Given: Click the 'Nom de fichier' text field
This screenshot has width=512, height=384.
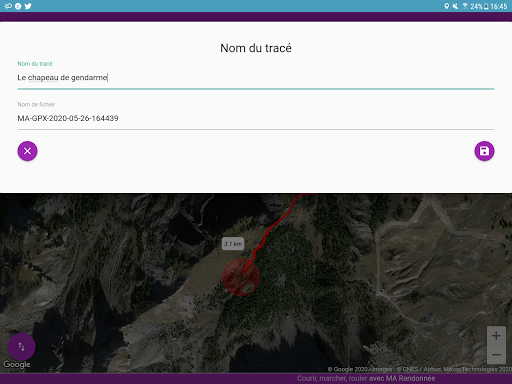Looking at the screenshot, I should pos(256,118).
